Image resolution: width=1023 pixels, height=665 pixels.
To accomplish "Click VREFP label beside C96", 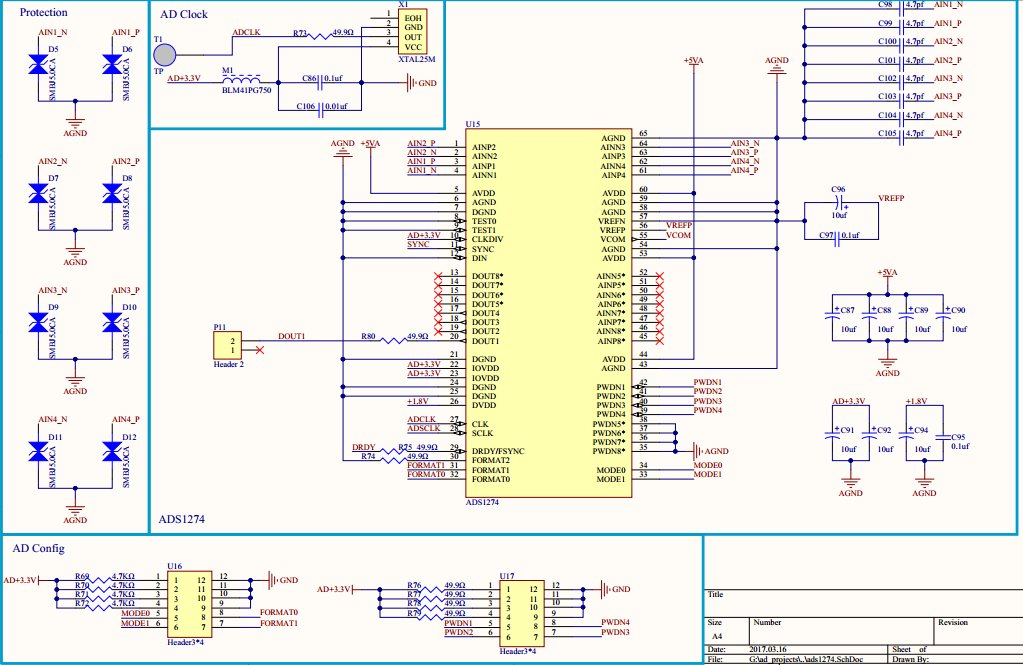I will [x=891, y=198].
